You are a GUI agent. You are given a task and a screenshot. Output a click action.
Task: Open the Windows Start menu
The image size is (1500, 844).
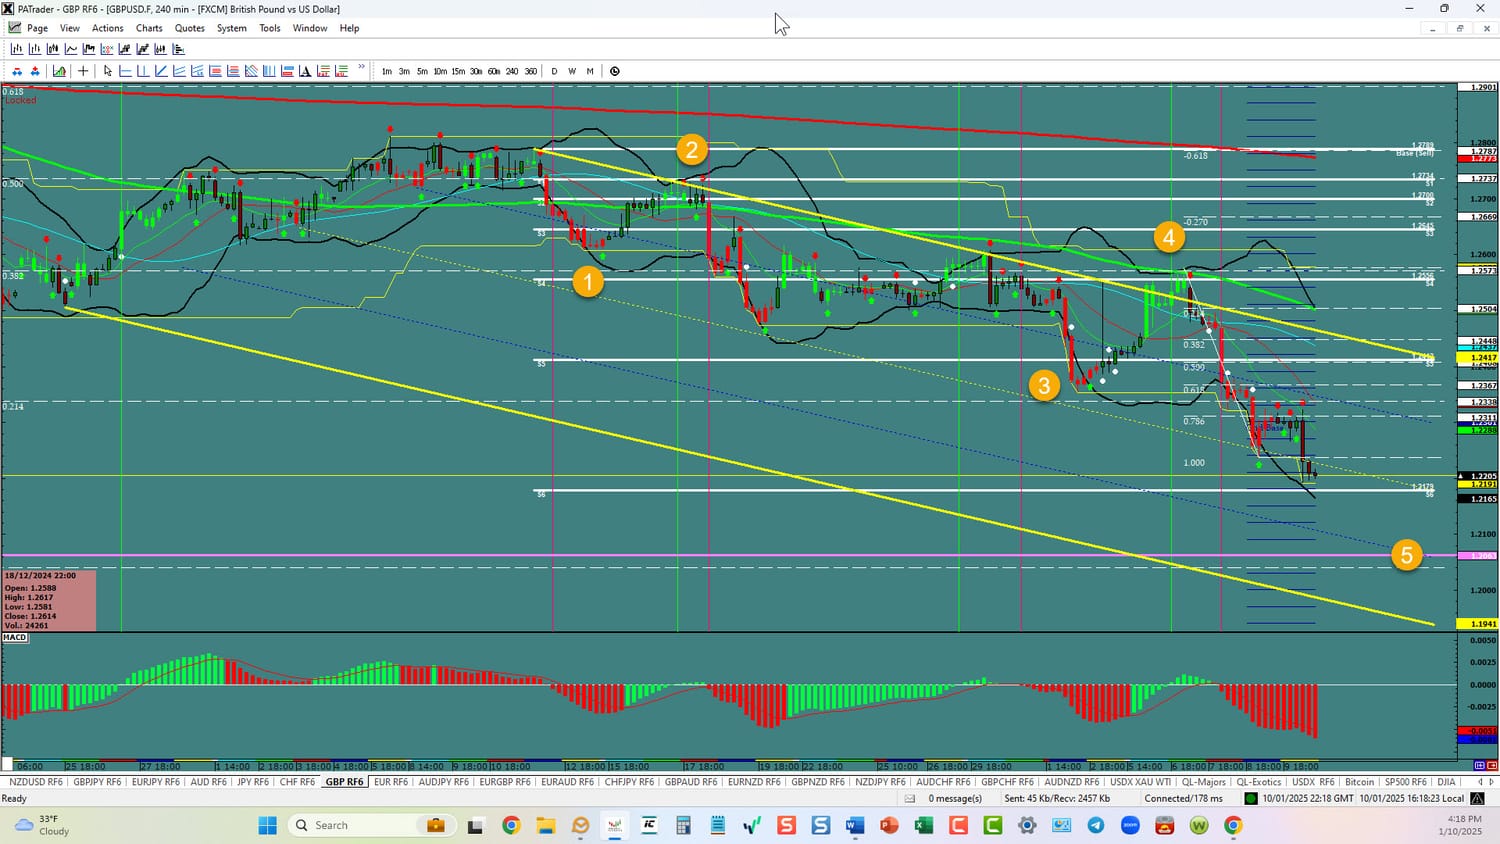pyautogui.click(x=267, y=825)
